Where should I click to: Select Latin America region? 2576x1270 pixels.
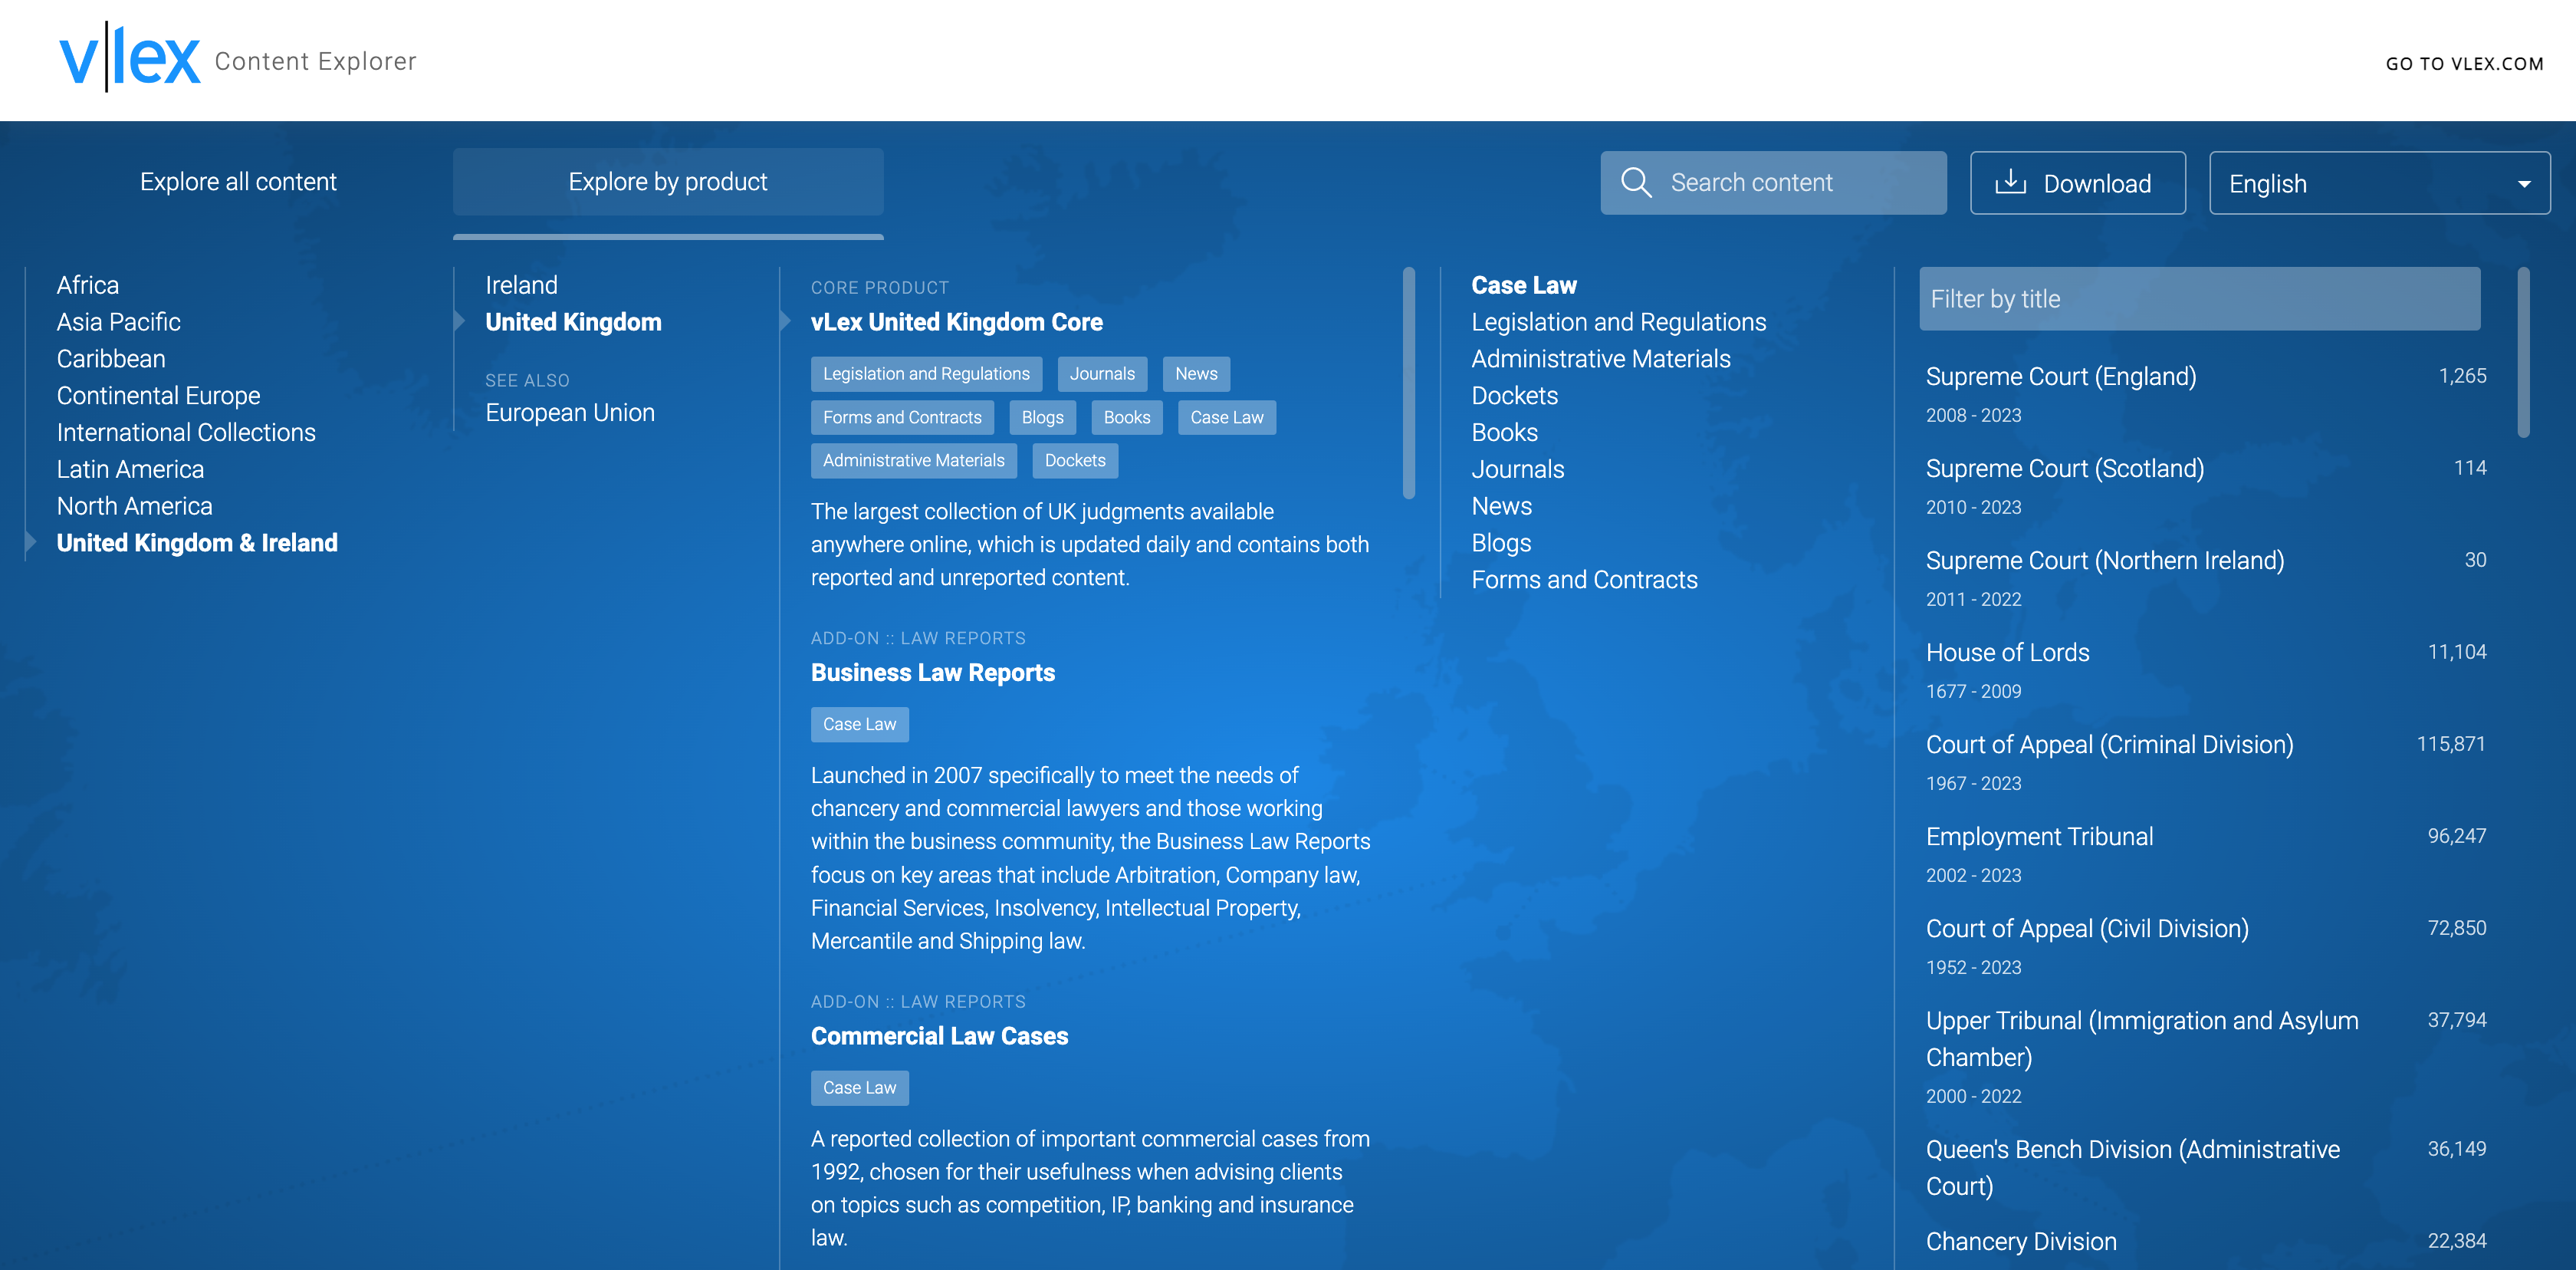tap(130, 469)
